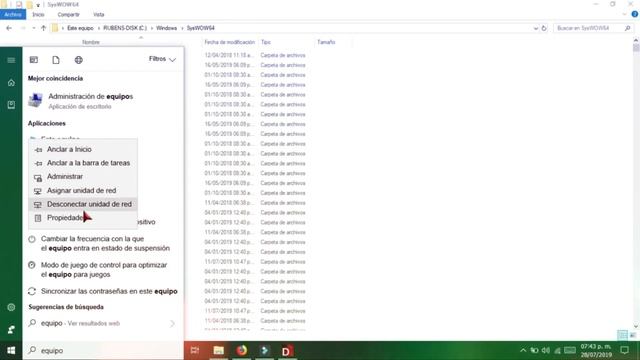The image size is (640, 360).
Task: Filter search results by Apps icon
Action: coord(34,60)
